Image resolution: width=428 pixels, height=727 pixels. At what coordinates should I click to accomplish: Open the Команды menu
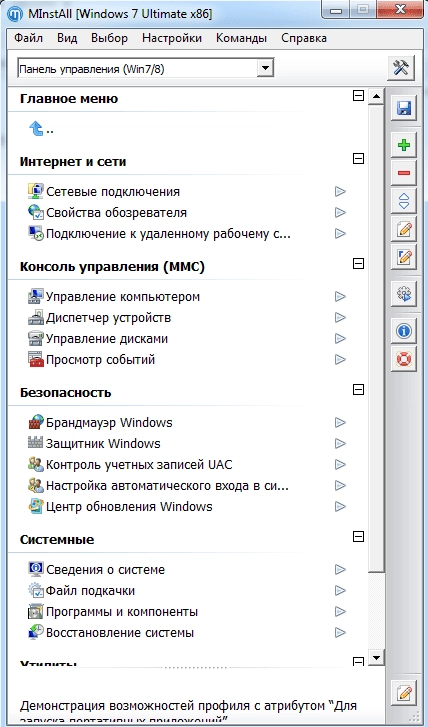pyautogui.click(x=241, y=38)
